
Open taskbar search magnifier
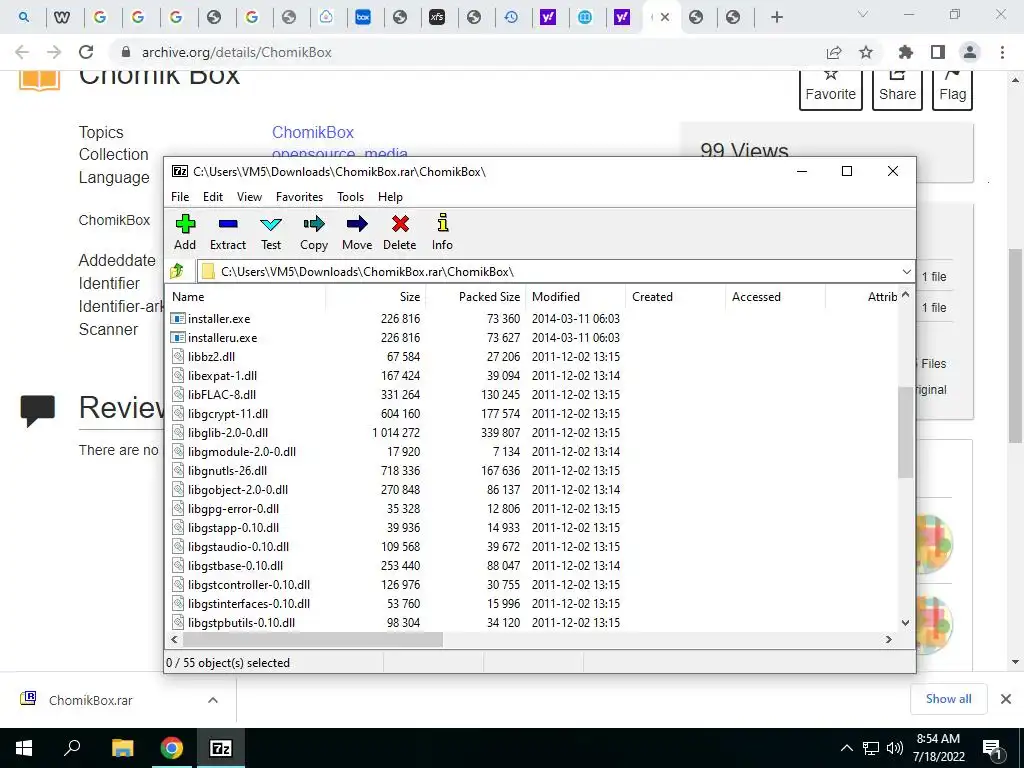72,747
